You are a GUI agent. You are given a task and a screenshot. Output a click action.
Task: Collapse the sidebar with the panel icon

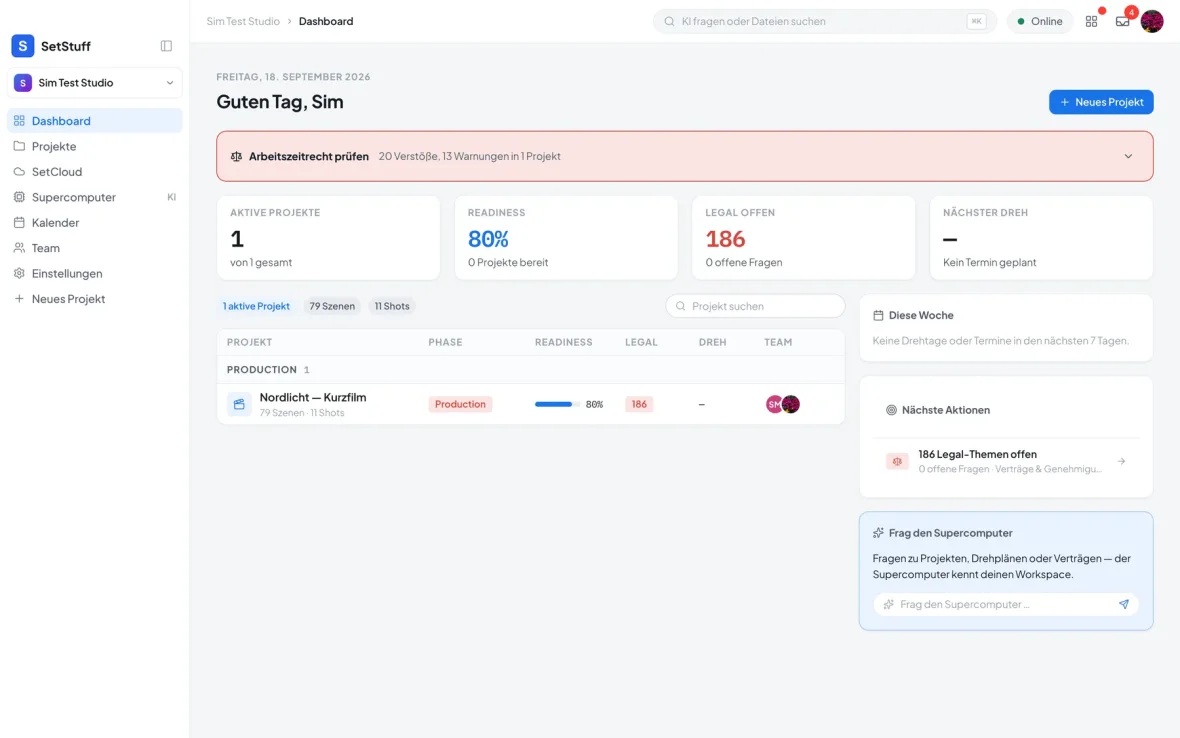pos(166,46)
